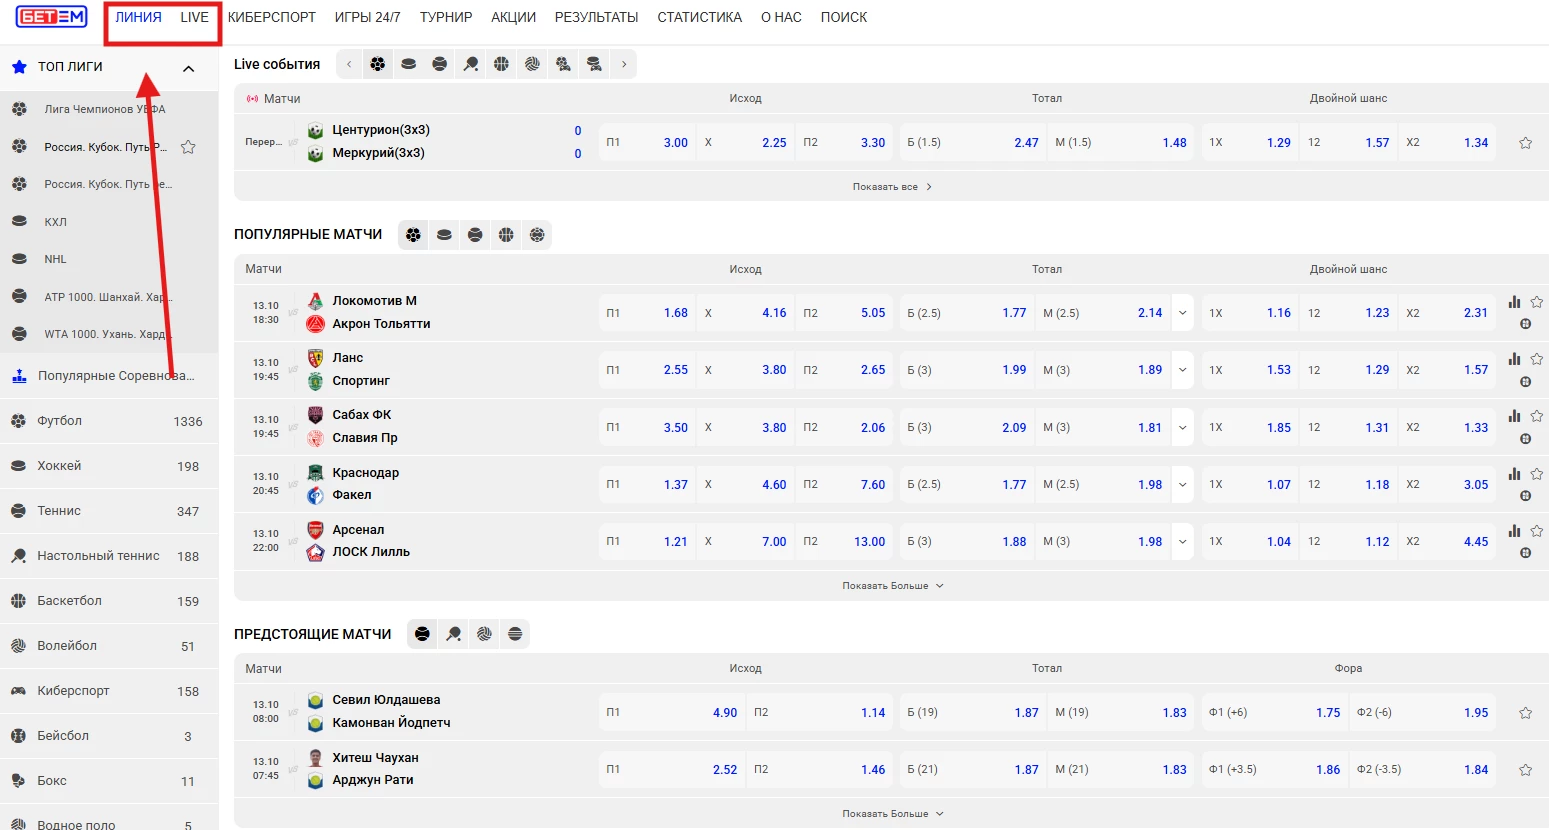Open Футбол category with 1336 events

point(109,421)
